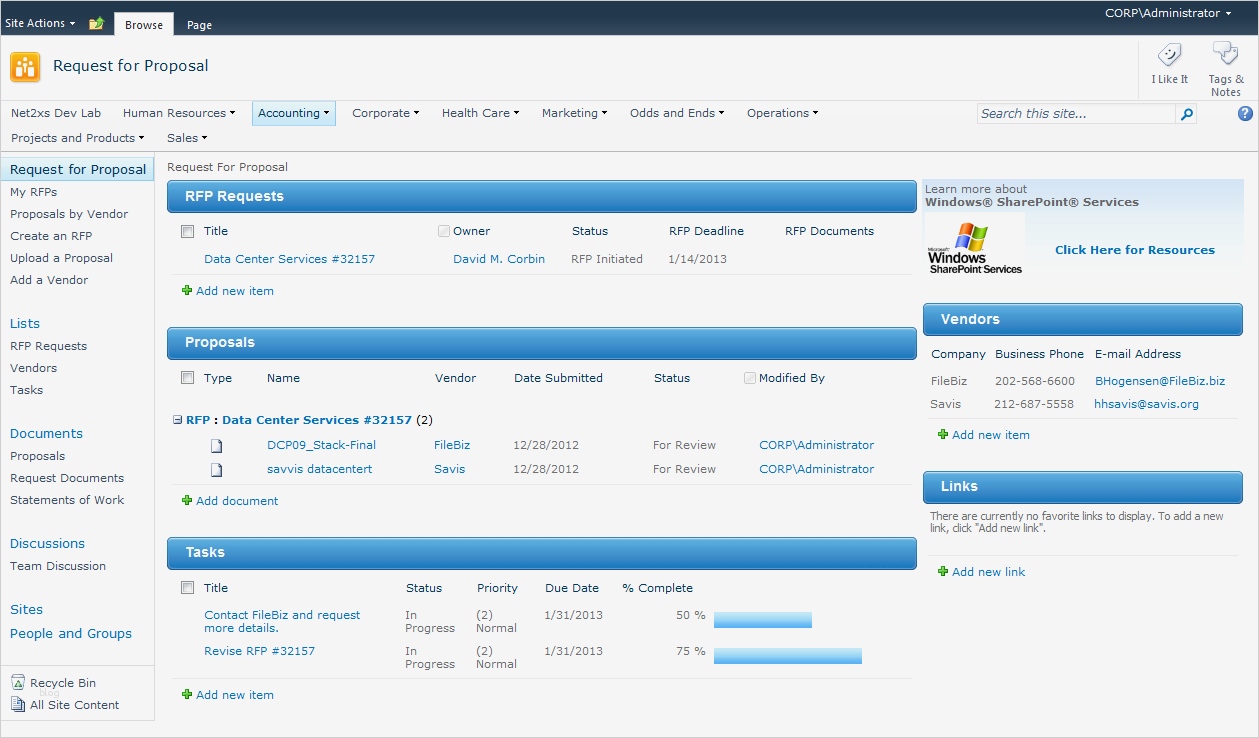Screen dimensions: 1259x738
Task: Switch to the Browse tab
Action: pos(144,25)
